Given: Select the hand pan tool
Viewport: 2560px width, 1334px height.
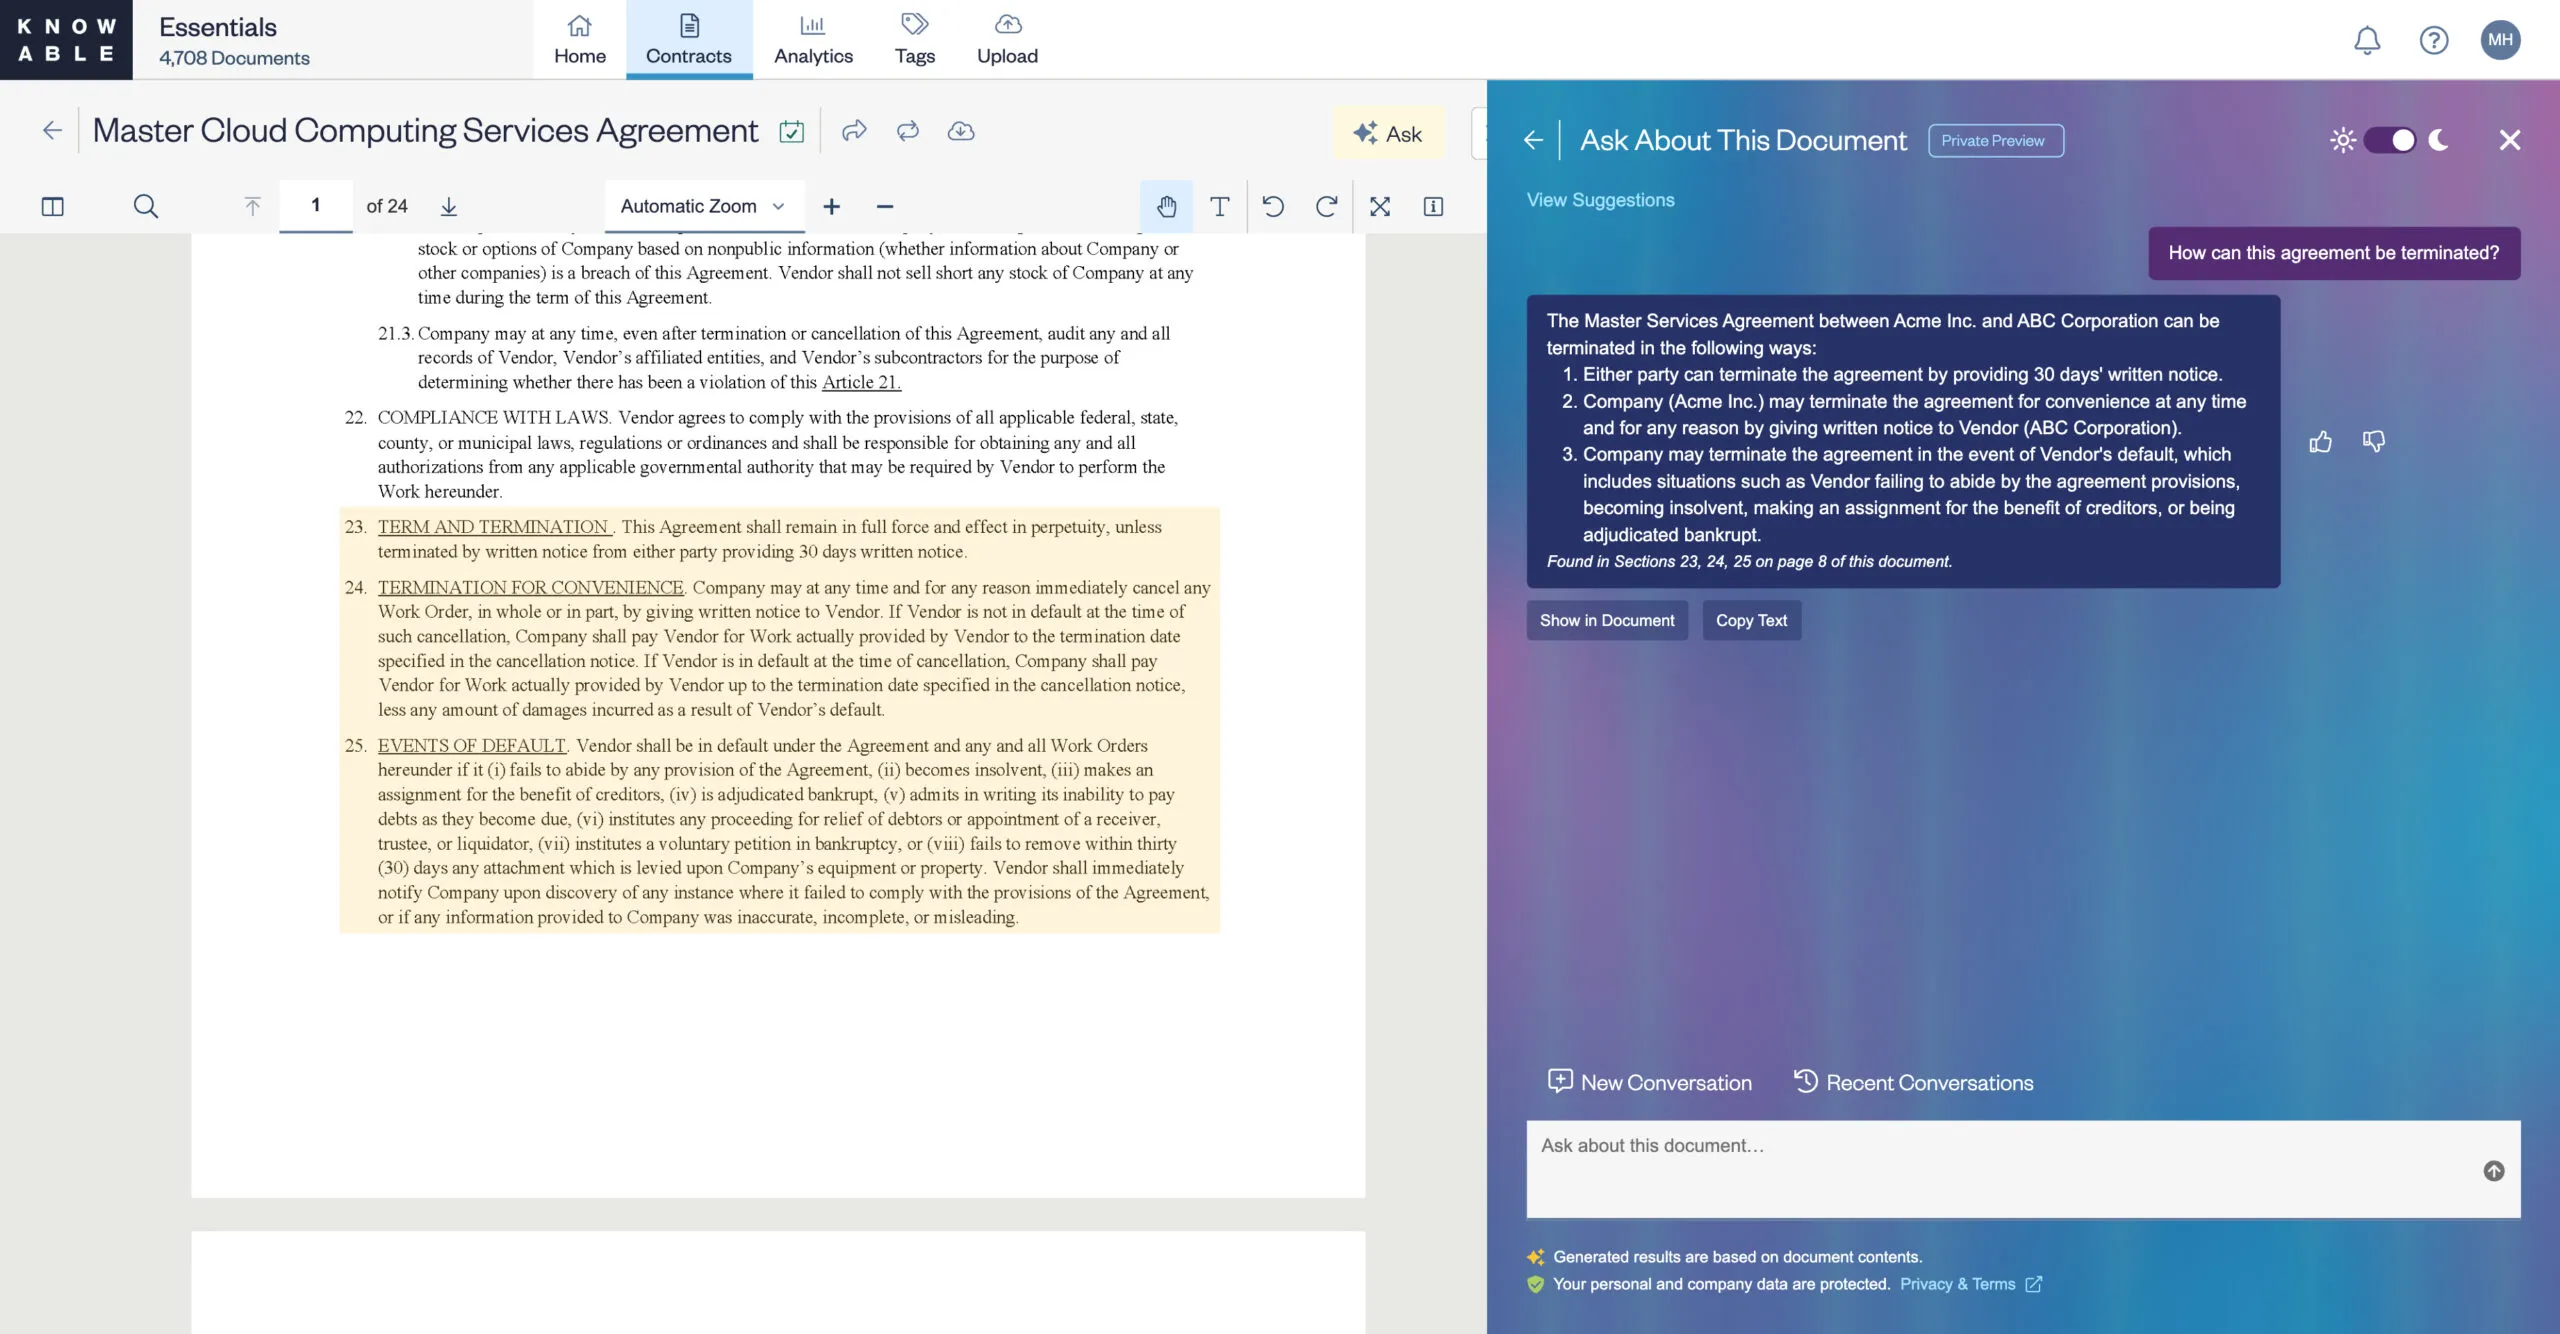Looking at the screenshot, I should (x=1166, y=207).
